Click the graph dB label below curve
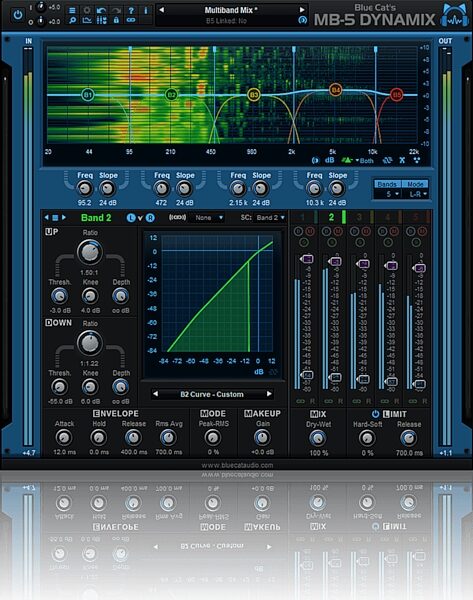Image resolution: width=473 pixels, height=600 pixels. pos(259,372)
